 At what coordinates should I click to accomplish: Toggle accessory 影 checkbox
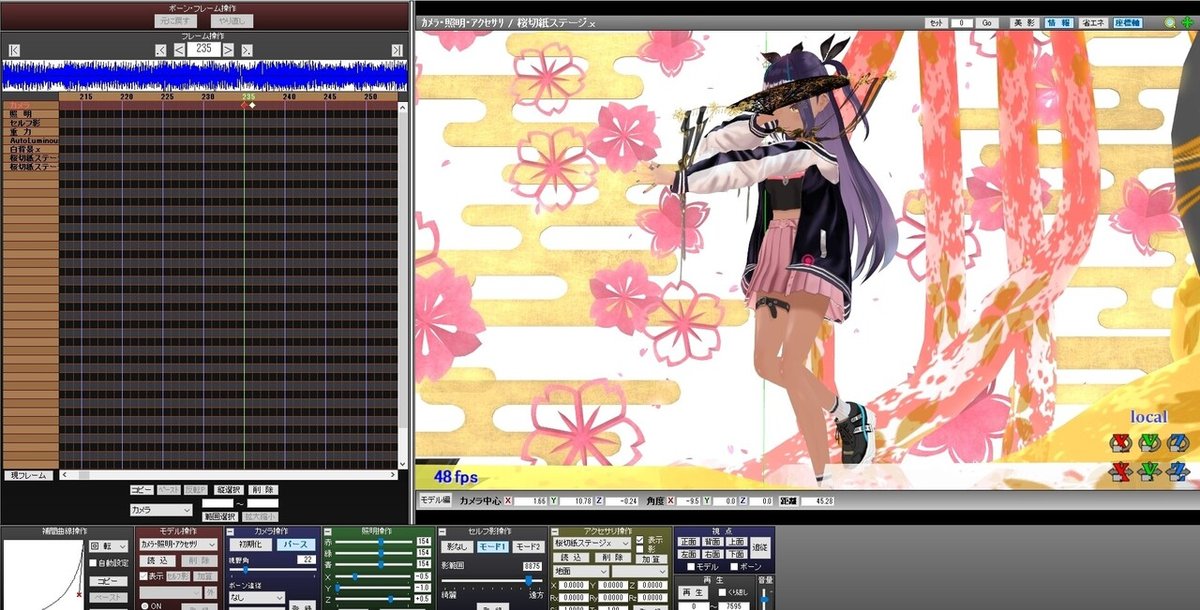pyautogui.click(x=639, y=549)
